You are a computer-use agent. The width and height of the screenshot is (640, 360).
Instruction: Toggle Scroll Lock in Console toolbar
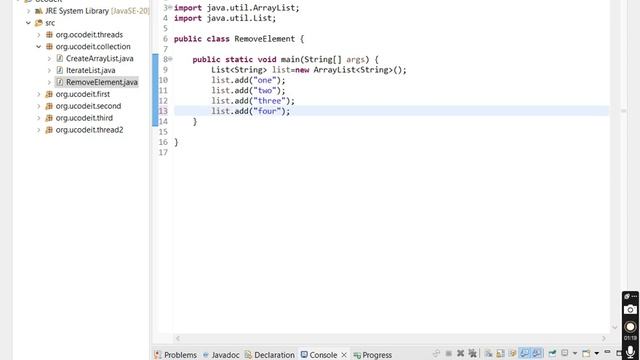coord(500,354)
